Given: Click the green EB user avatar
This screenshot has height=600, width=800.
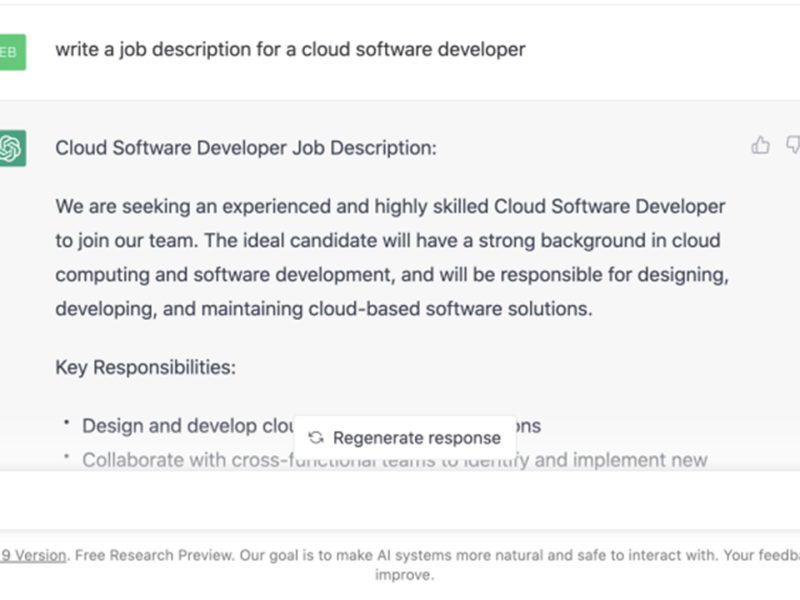Looking at the screenshot, I should (x=12, y=52).
